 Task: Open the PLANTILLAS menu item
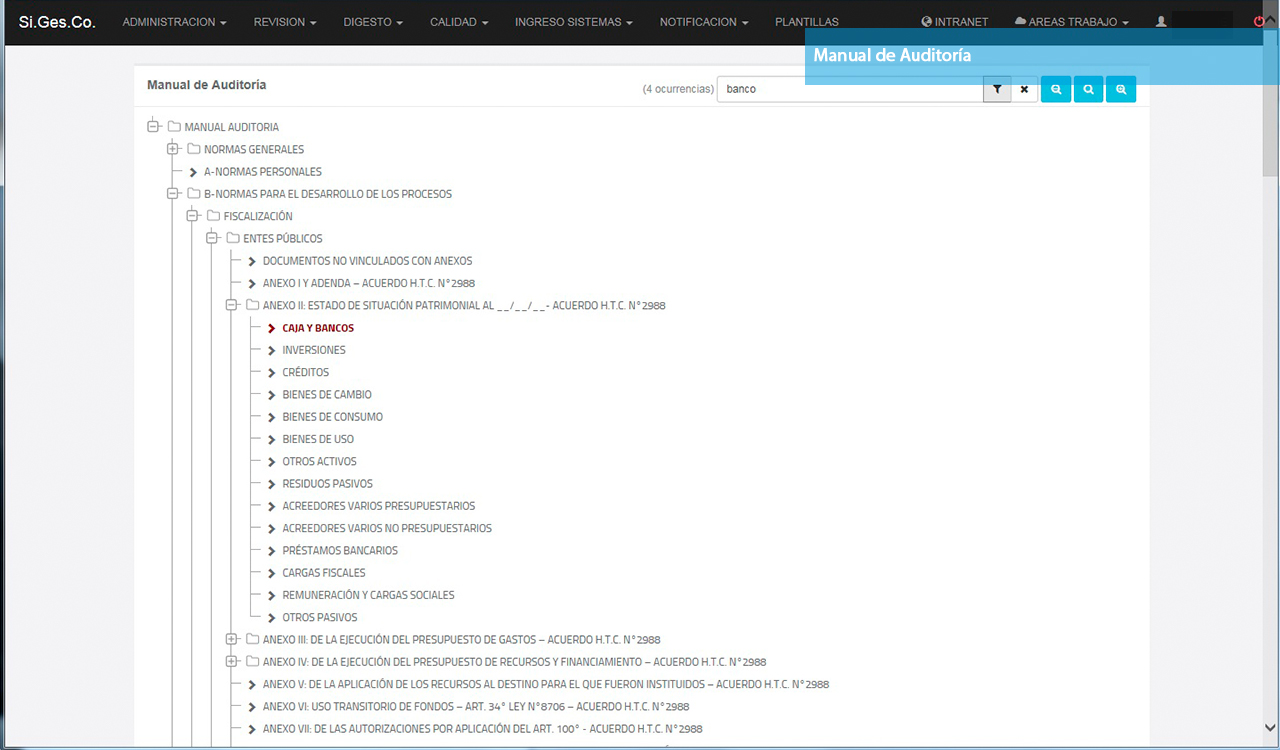point(806,22)
